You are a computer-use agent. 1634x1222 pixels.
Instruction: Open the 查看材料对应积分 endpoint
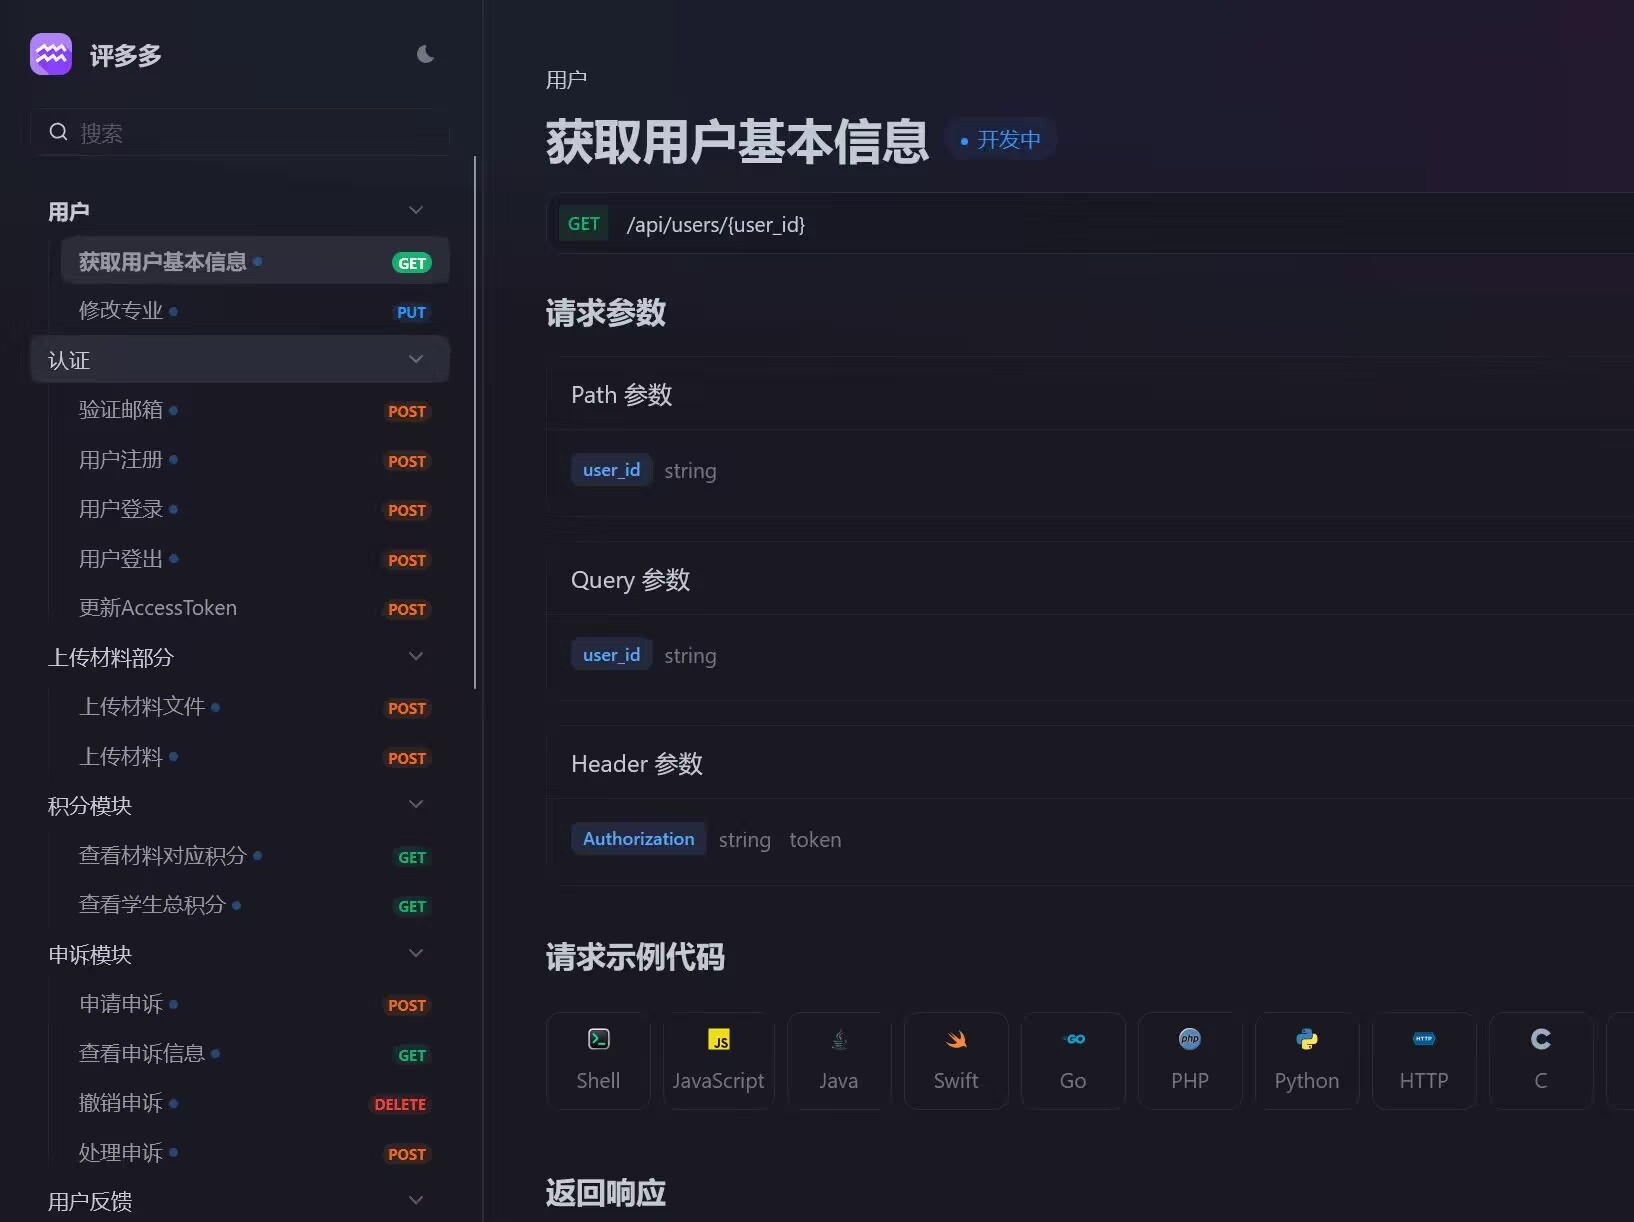click(255, 856)
